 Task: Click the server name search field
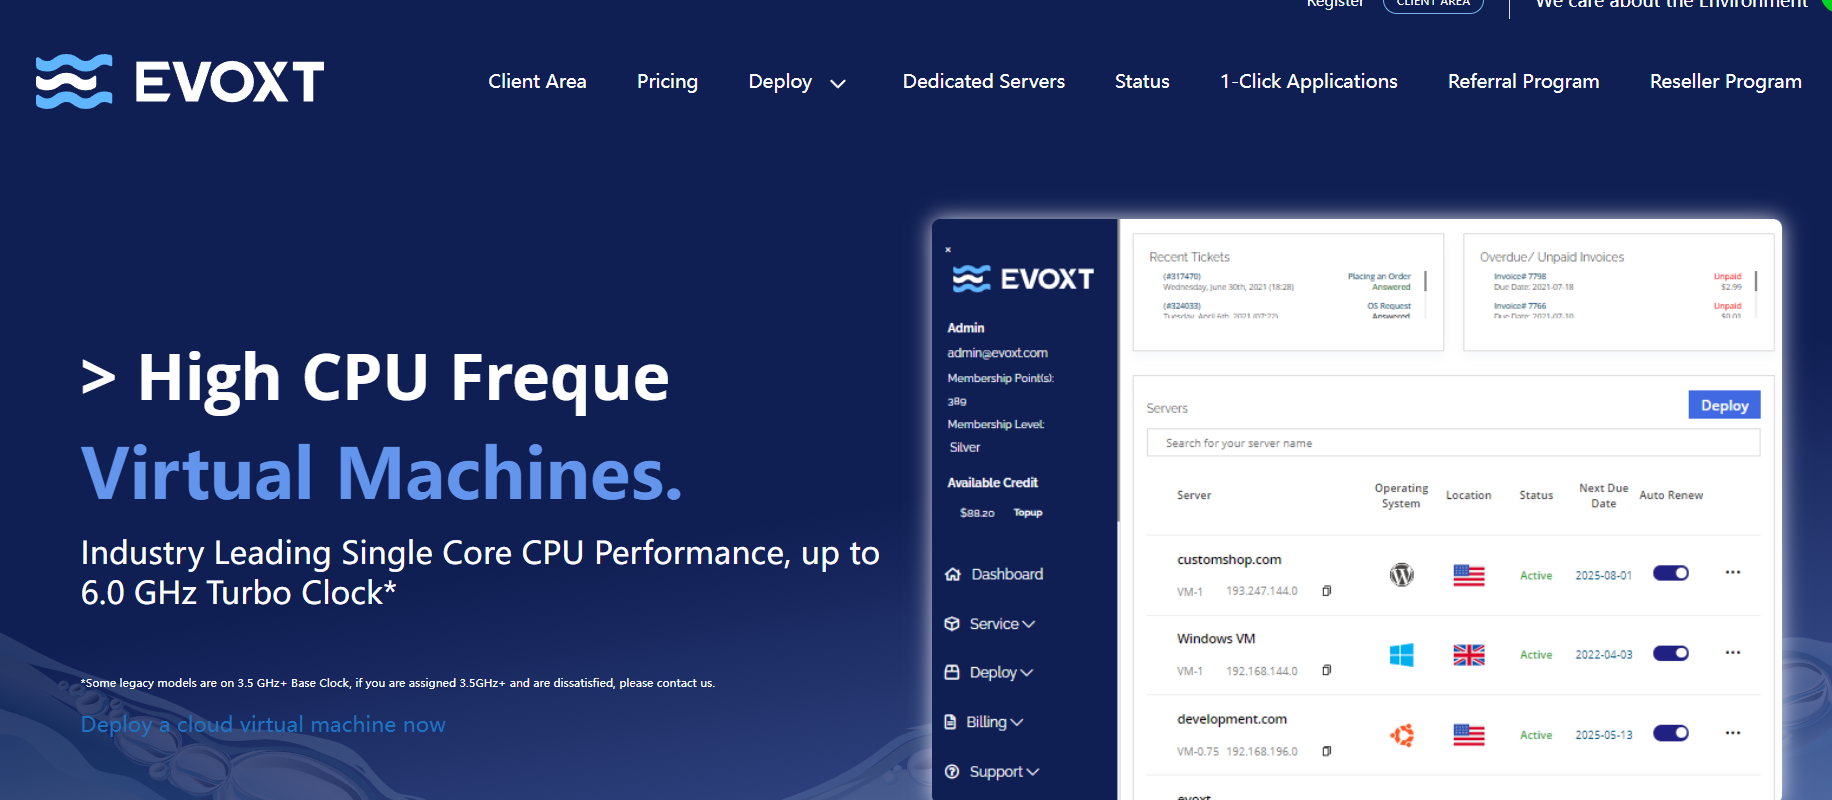(x=1453, y=443)
